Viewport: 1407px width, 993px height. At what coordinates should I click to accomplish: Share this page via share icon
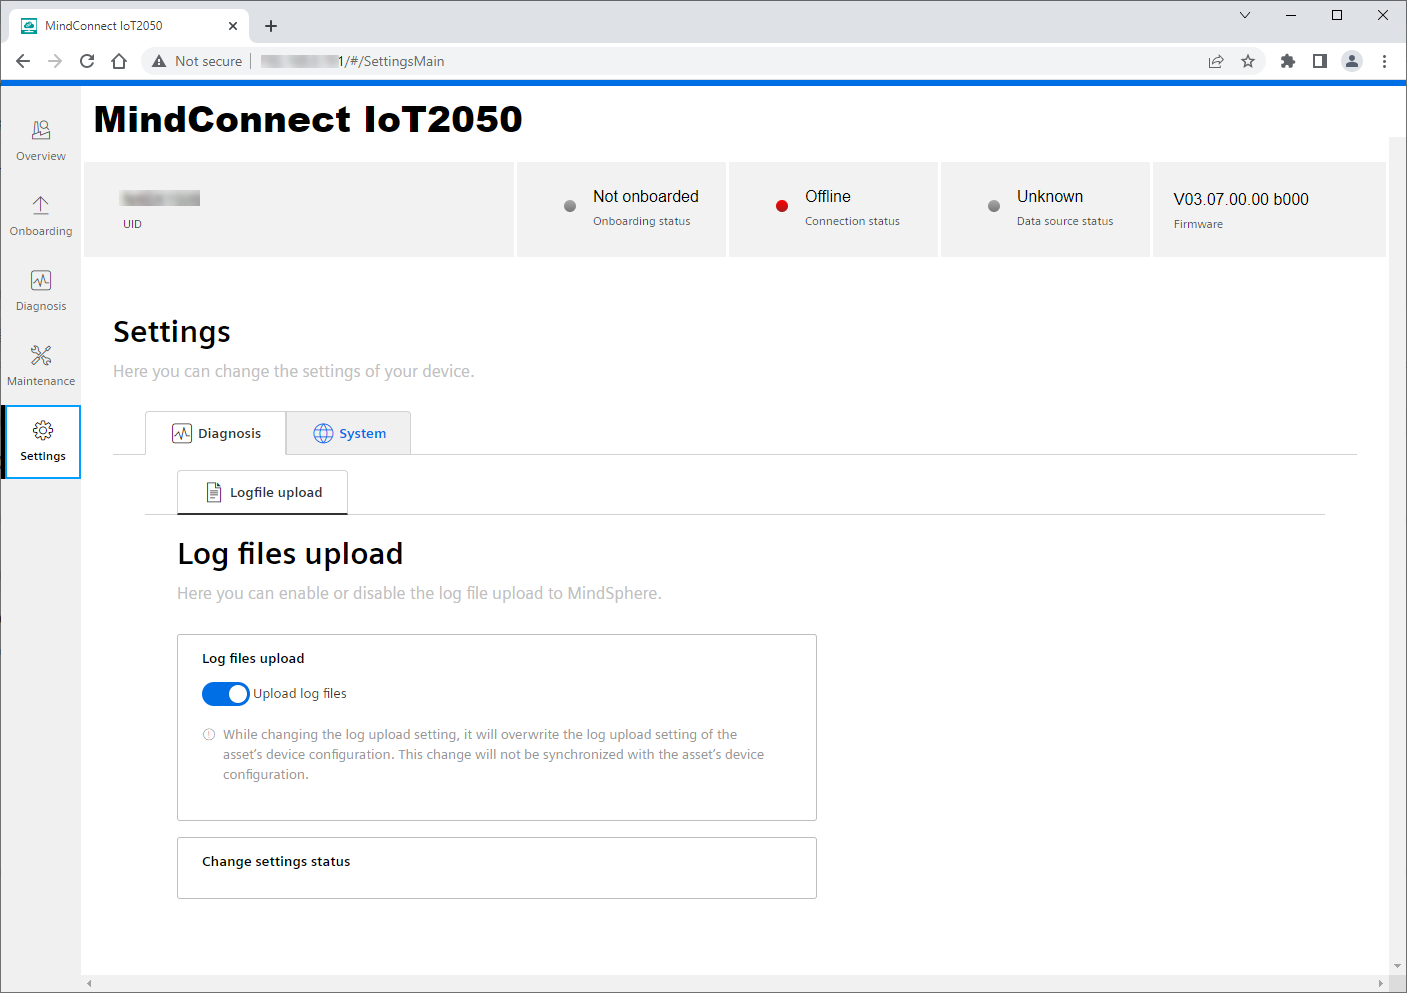pos(1216,61)
